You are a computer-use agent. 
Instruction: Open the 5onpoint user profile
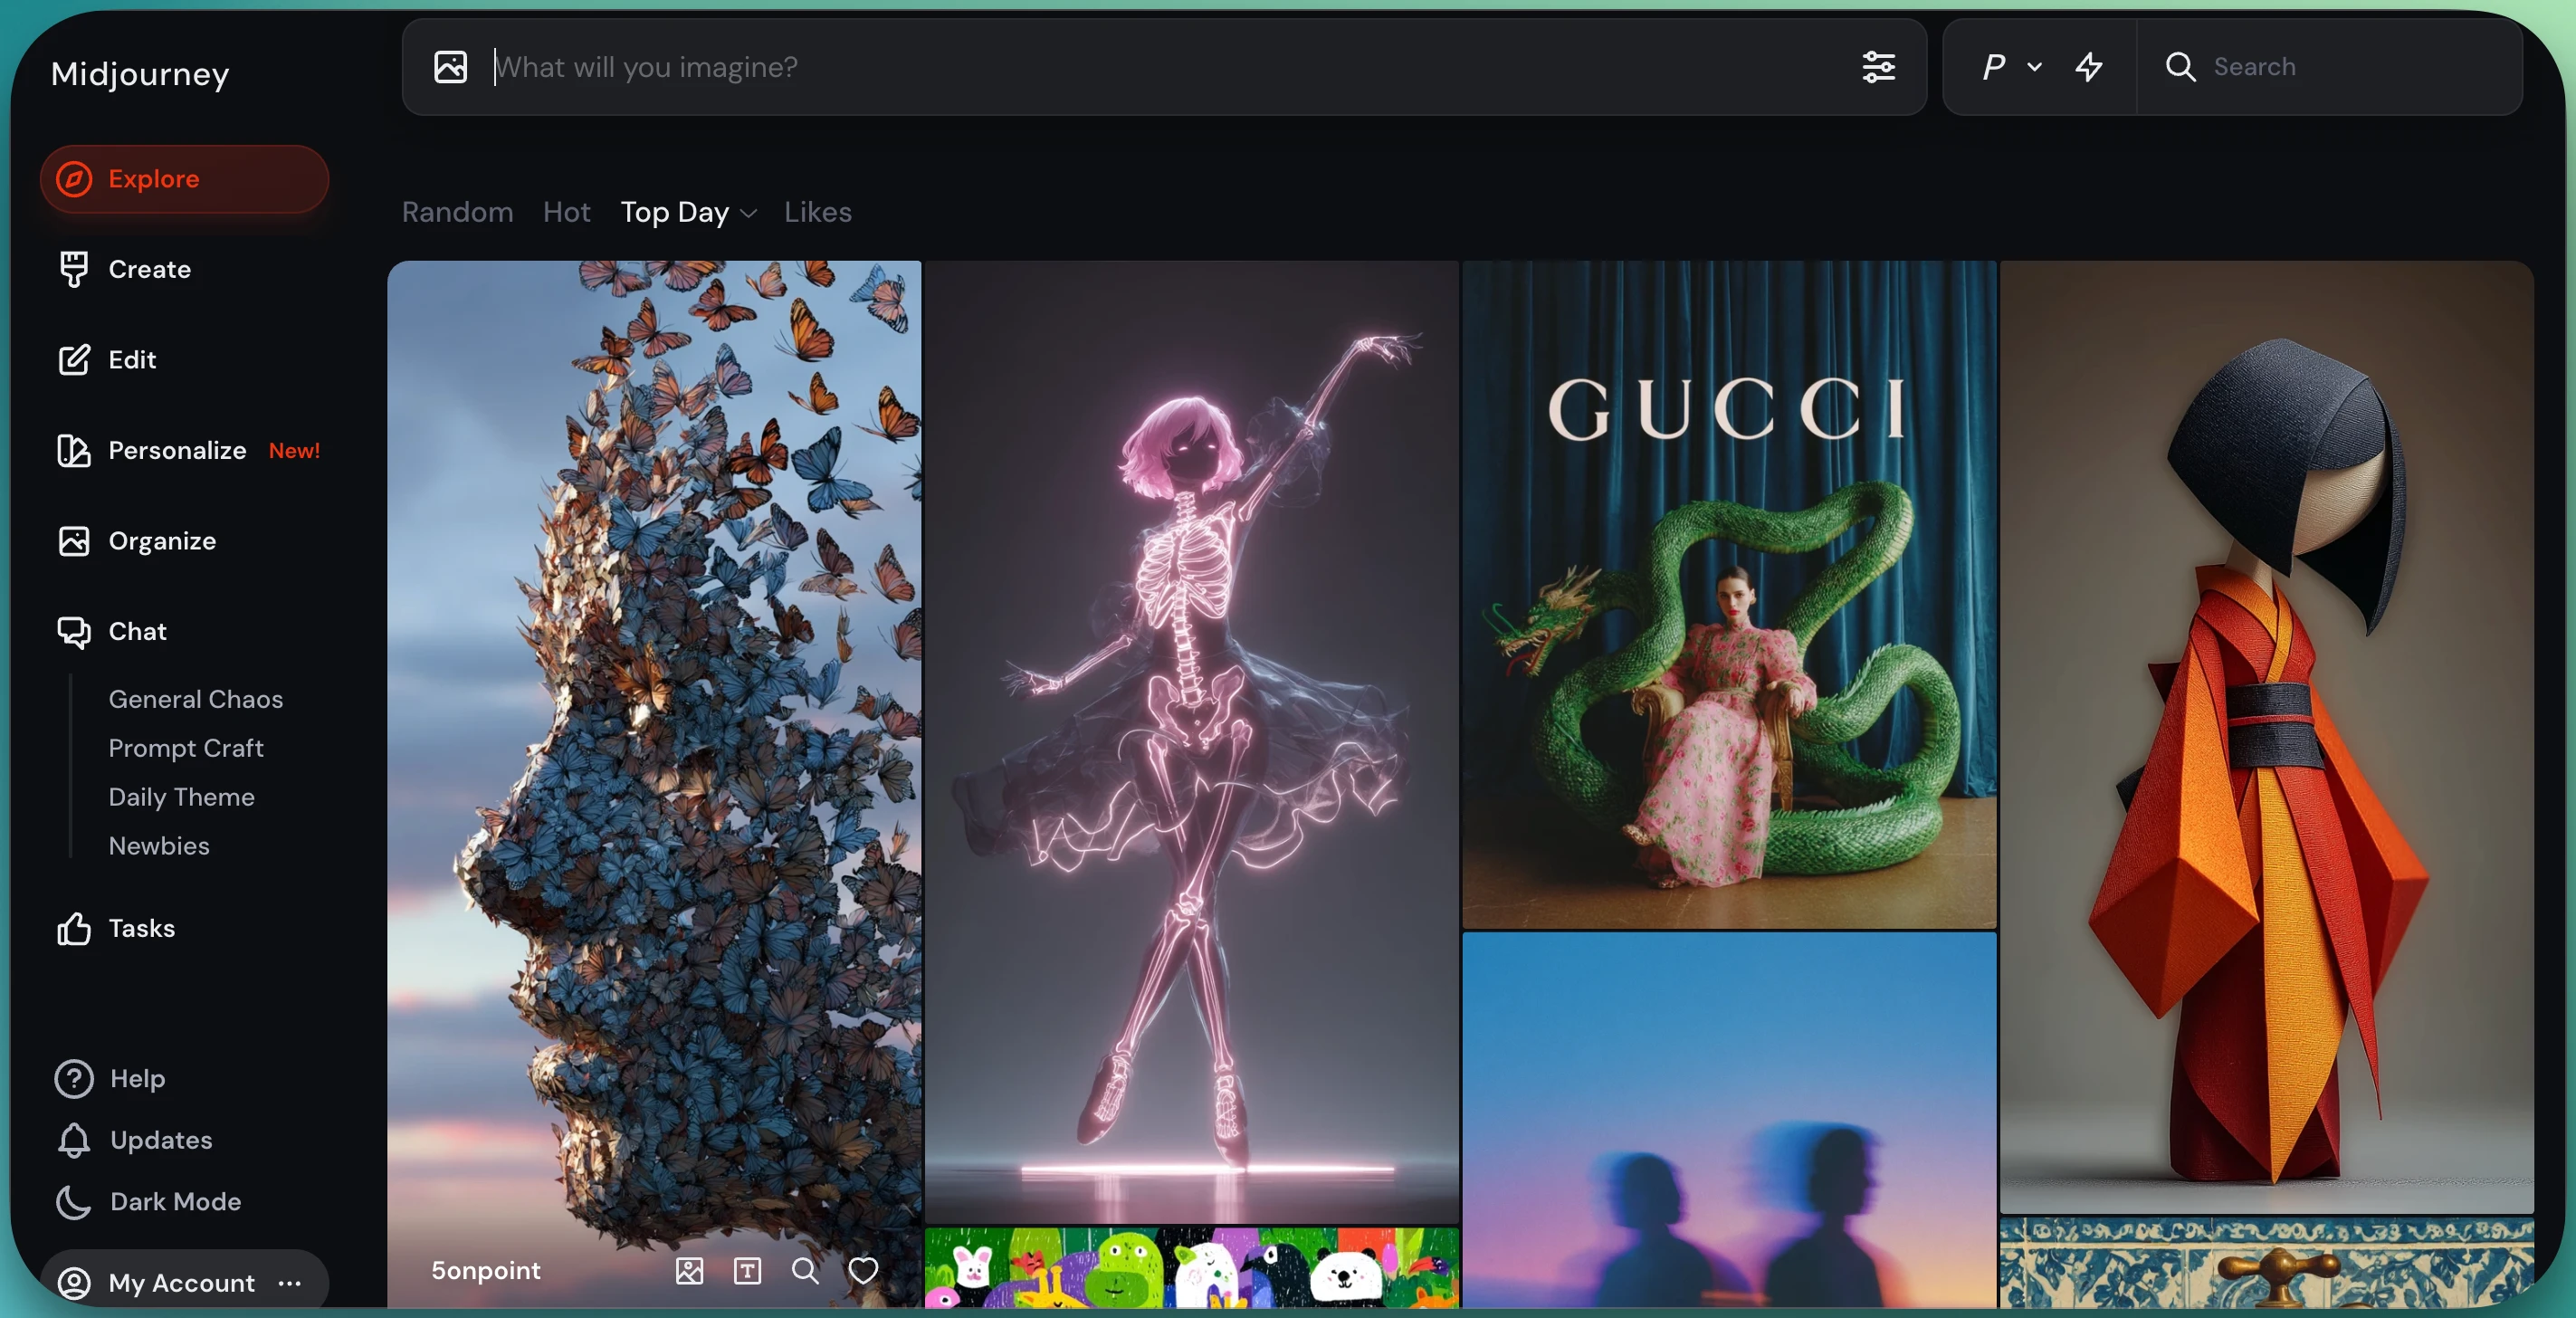[486, 1271]
